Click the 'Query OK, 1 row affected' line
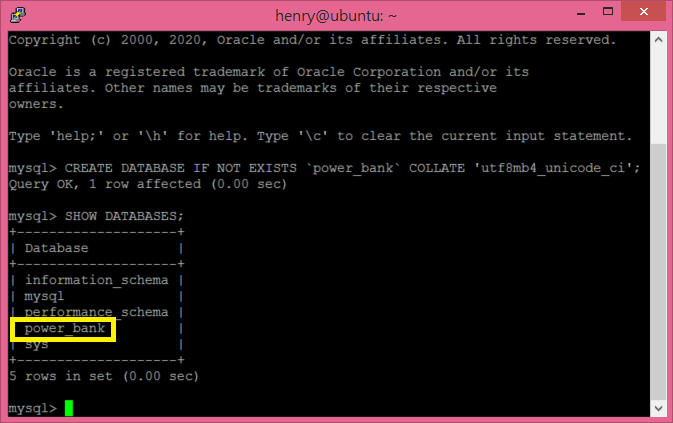673x423 pixels. (148, 184)
